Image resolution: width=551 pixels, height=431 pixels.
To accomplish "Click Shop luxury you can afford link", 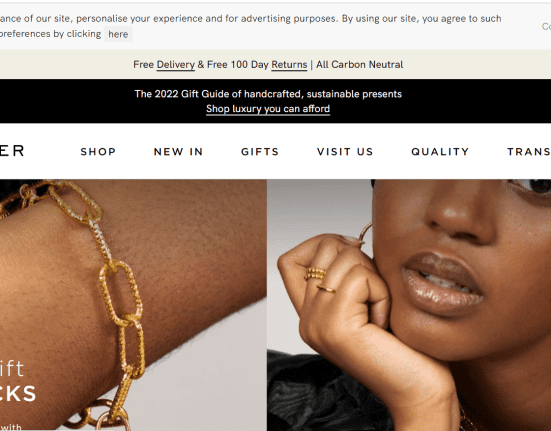I will point(268,109).
